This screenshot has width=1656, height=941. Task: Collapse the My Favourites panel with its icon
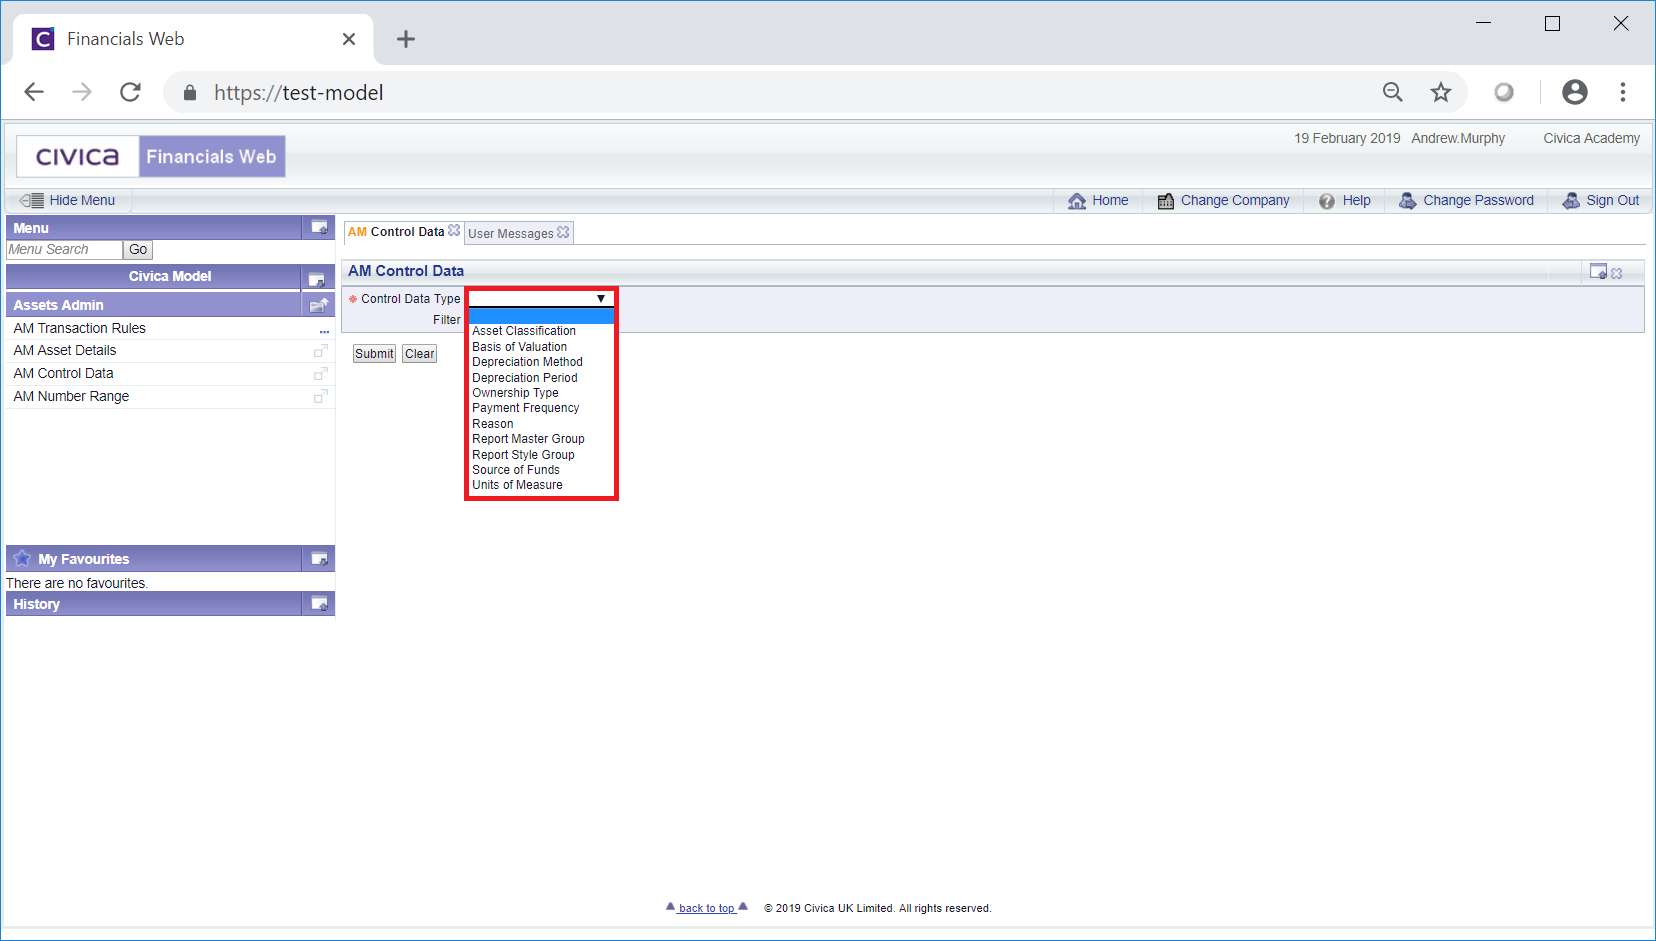319,558
